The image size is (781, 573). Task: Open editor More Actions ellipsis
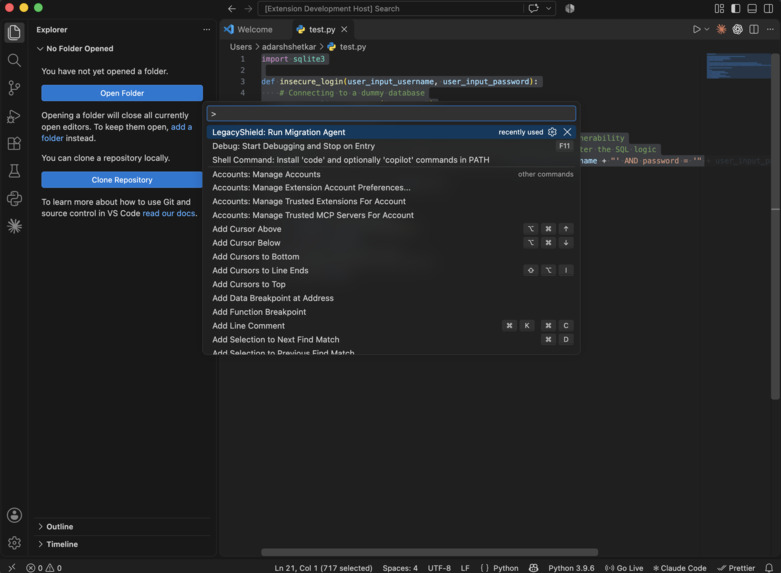click(x=770, y=29)
